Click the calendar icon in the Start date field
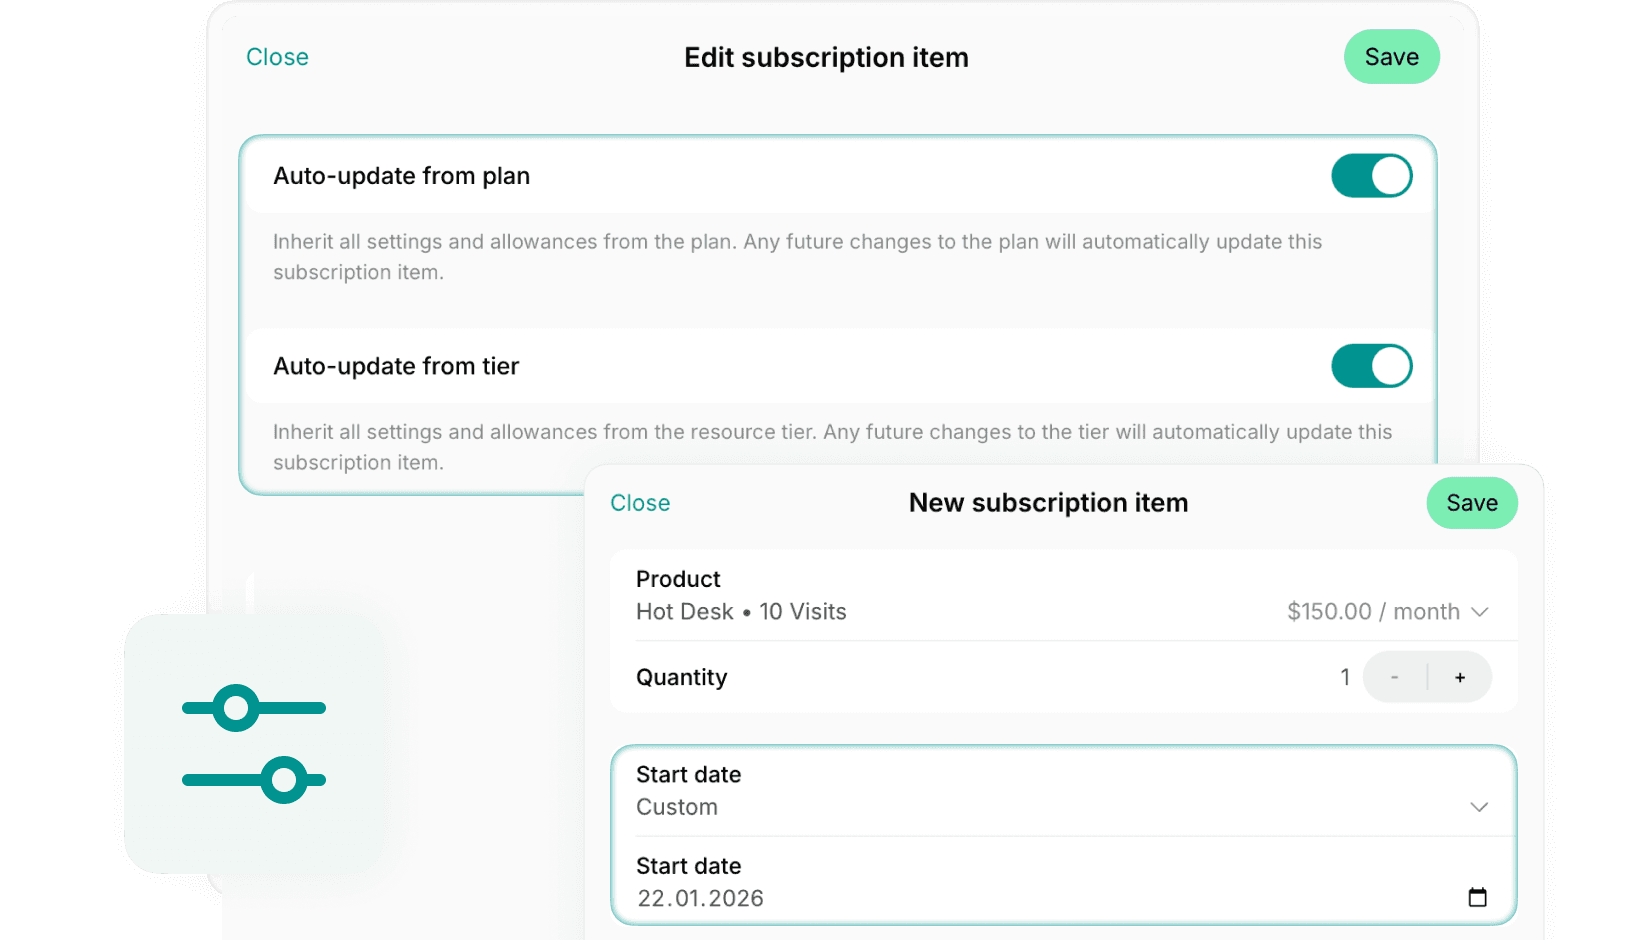Image resolution: width=1648 pixels, height=940 pixels. [x=1478, y=897]
